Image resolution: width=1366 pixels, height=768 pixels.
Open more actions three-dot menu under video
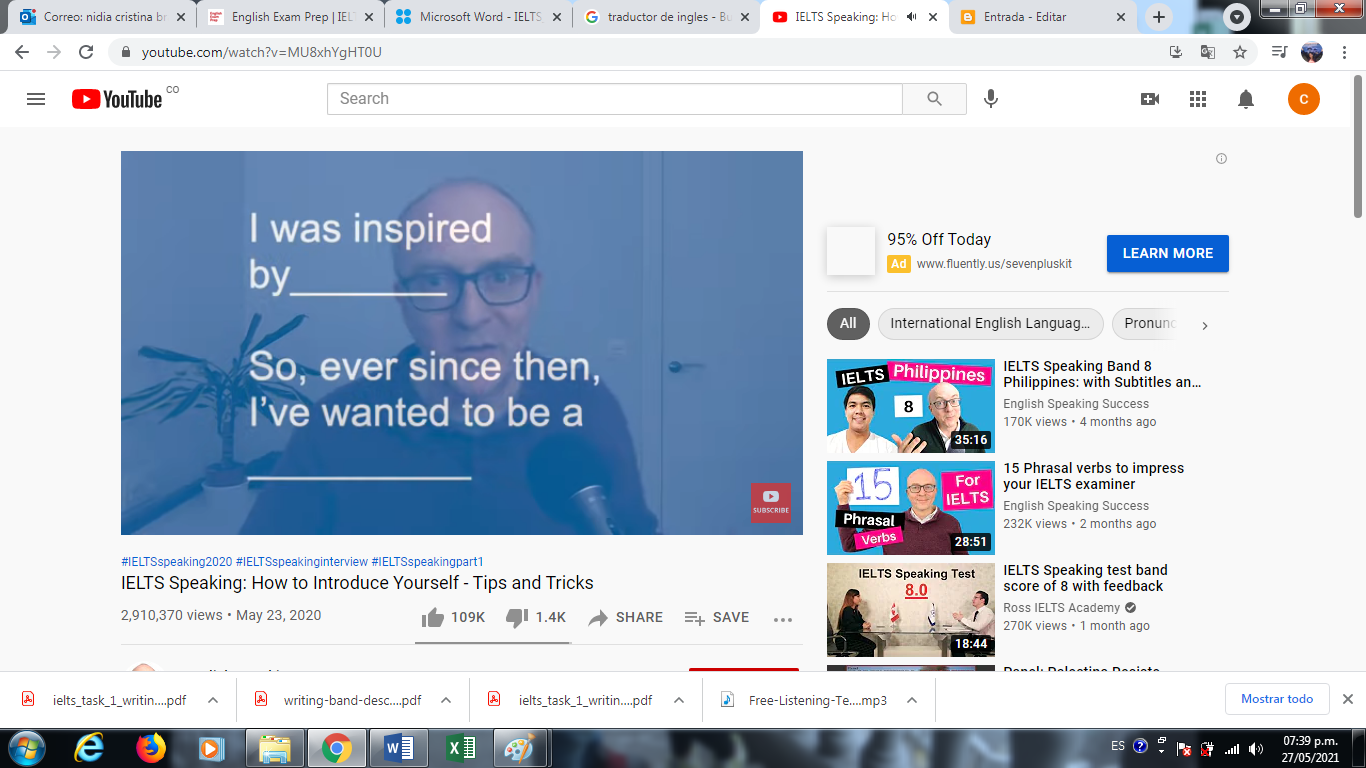783,619
